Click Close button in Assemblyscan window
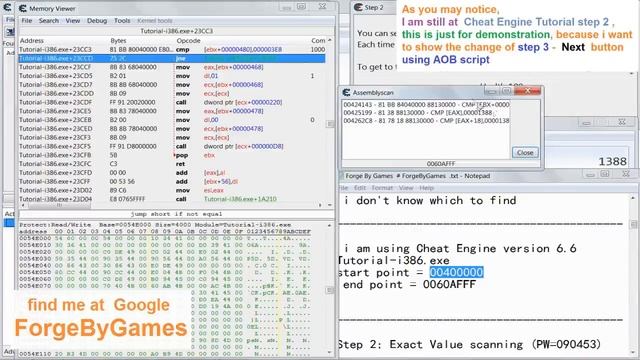 pyautogui.click(x=525, y=153)
